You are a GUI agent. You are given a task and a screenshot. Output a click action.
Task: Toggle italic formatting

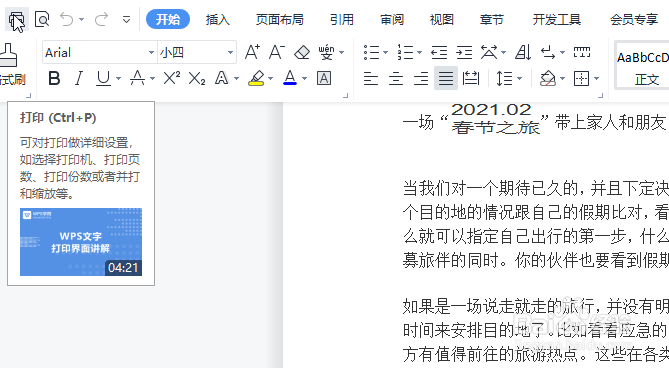click(79, 78)
